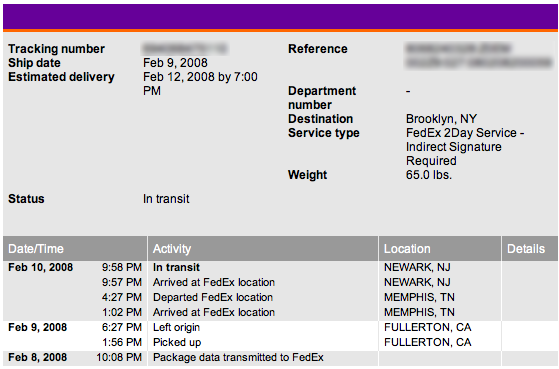
Task: Click the 65.0 lbs. weight value
Action: tap(429, 175)
